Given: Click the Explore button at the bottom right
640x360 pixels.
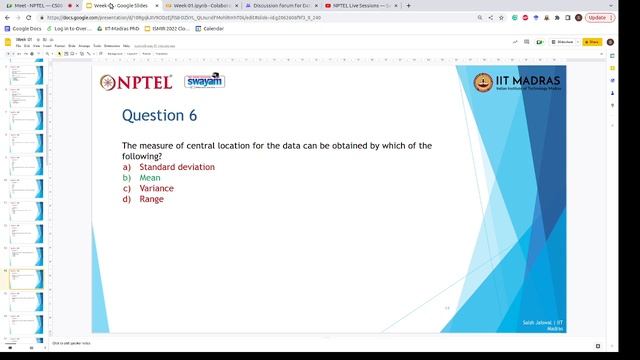Looking at the screenshot, I should 598,346.
